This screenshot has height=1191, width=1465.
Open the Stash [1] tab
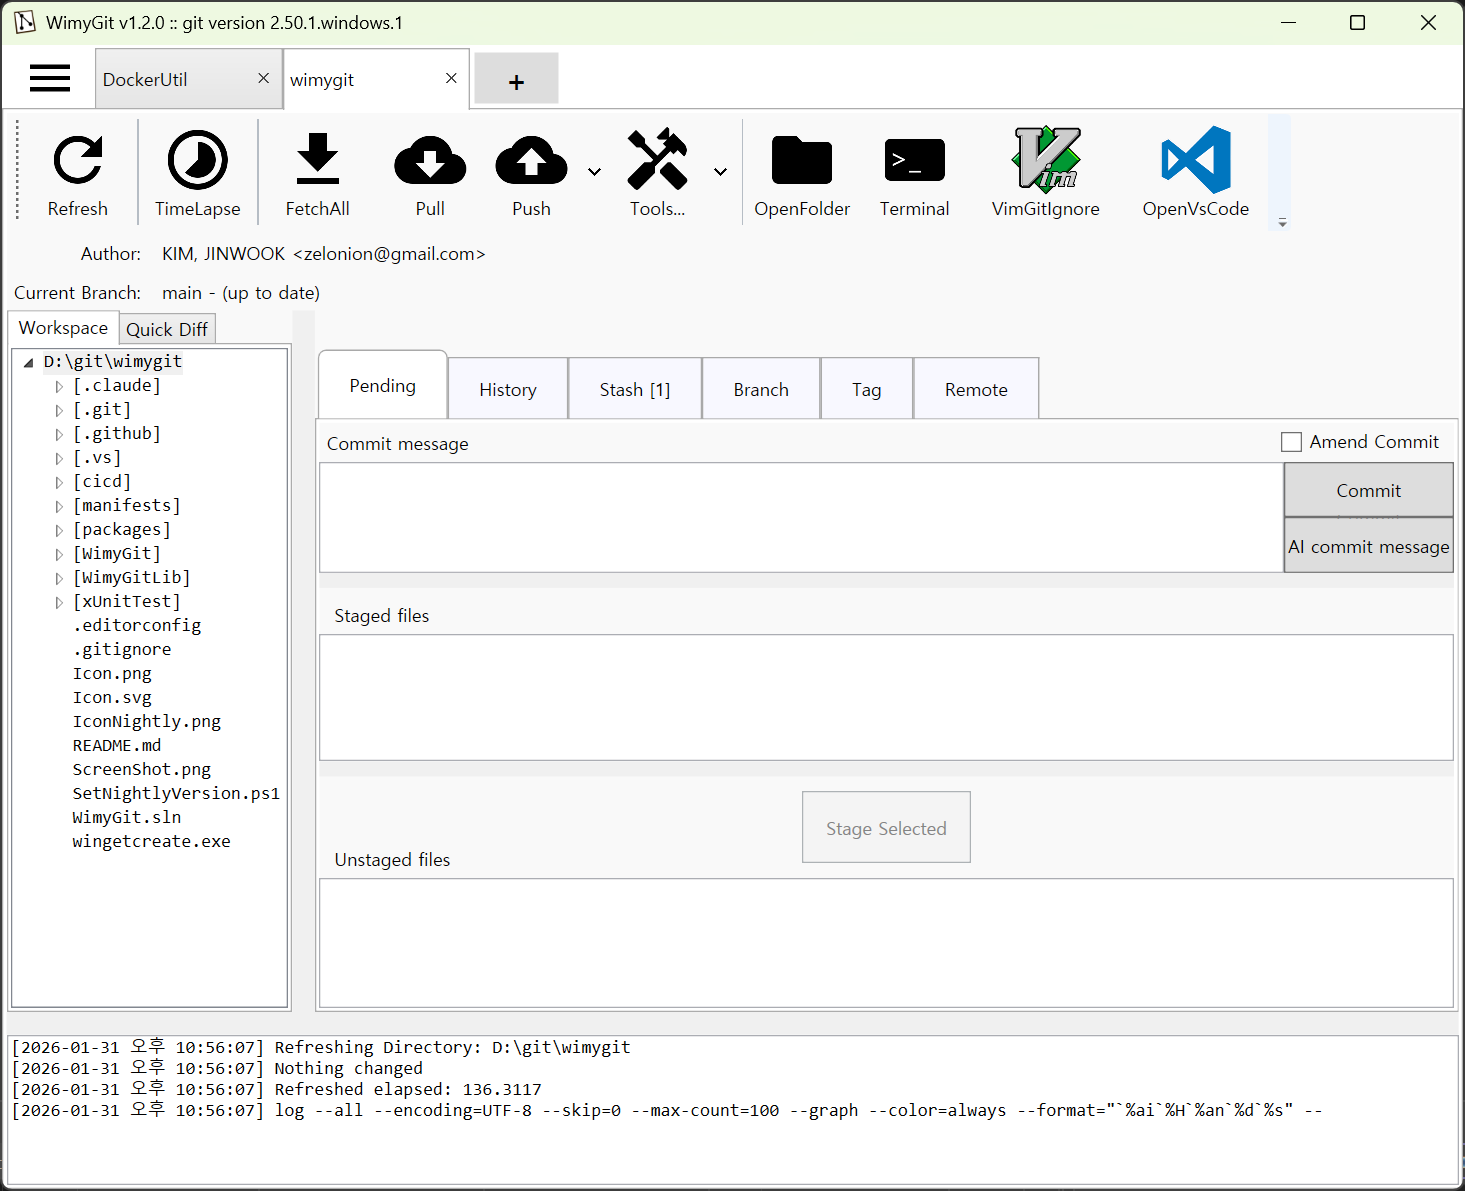click(635, 389)
